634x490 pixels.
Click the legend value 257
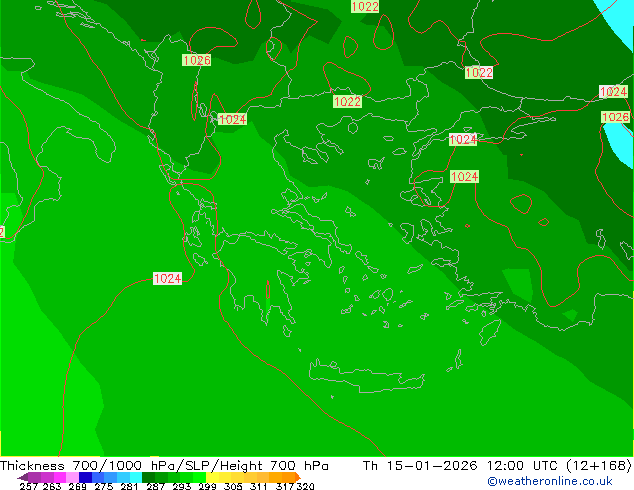point(28,486)
